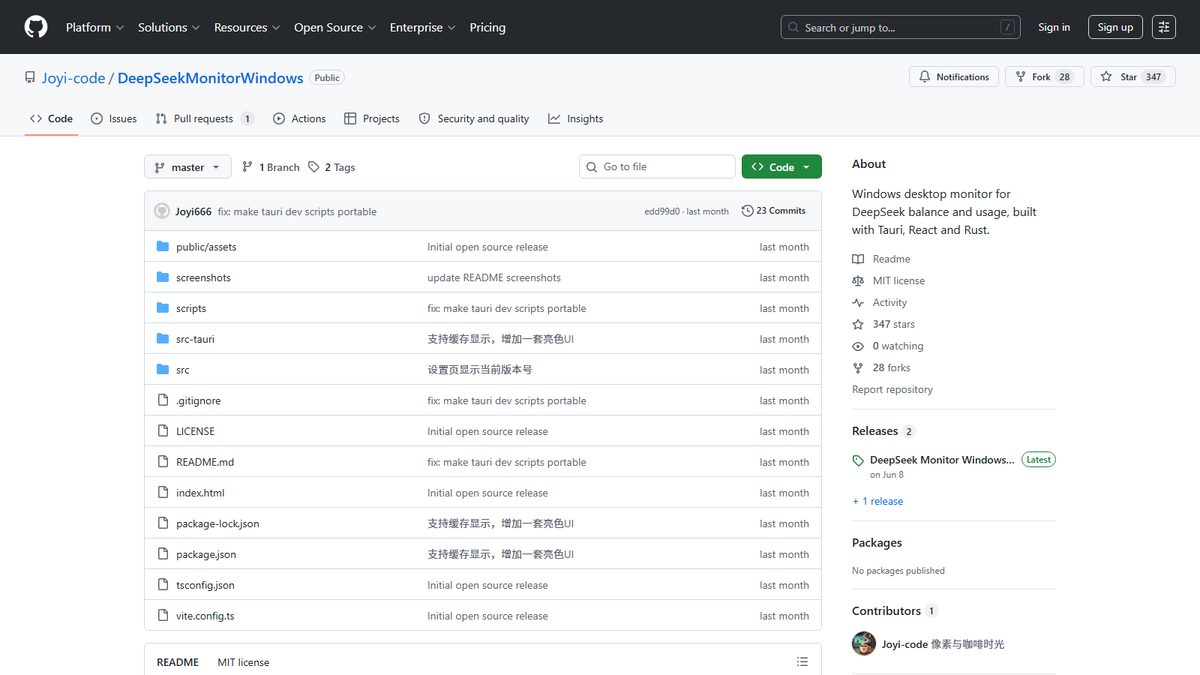1200x675 pixels.
Task: Click the Joyi666 author avatar
Action: (162, 211)
